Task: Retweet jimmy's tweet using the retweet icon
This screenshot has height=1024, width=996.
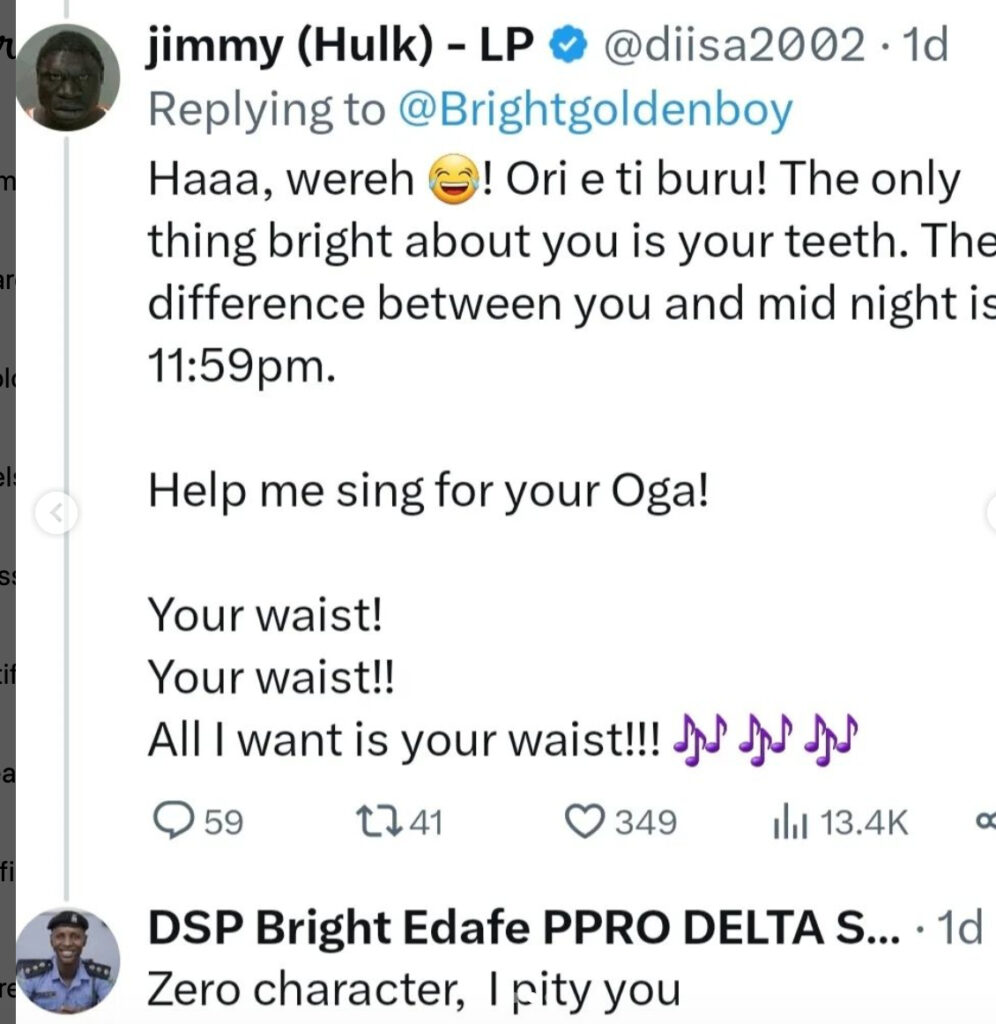Action: 379,822
